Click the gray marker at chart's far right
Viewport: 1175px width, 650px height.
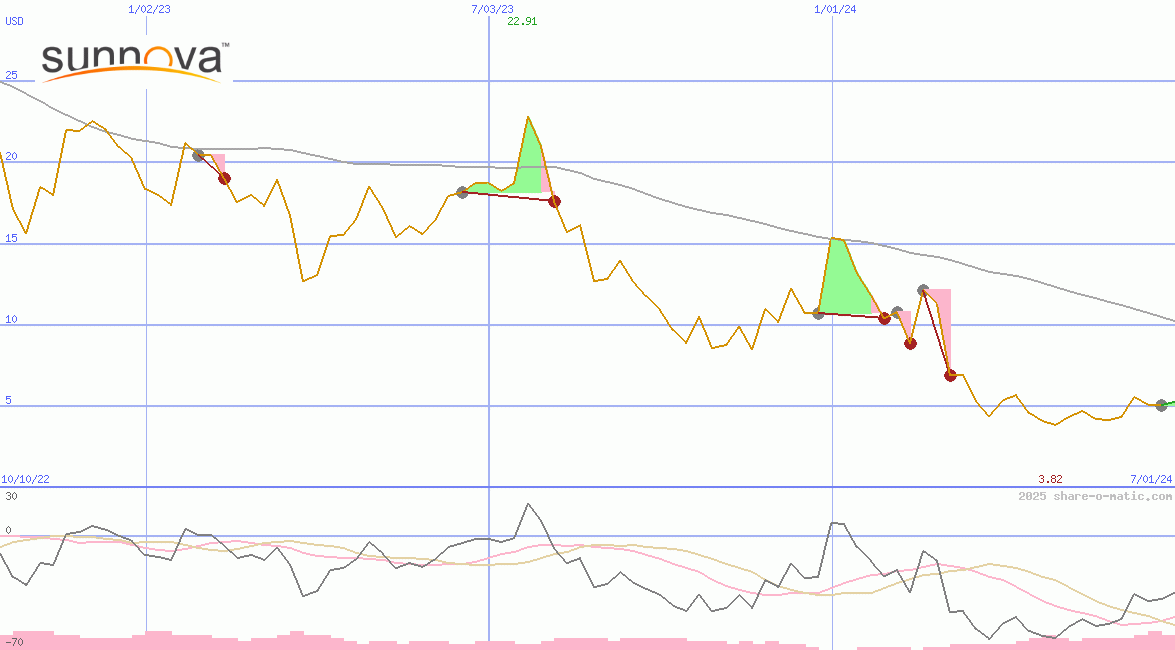(x=1161, y=405)
